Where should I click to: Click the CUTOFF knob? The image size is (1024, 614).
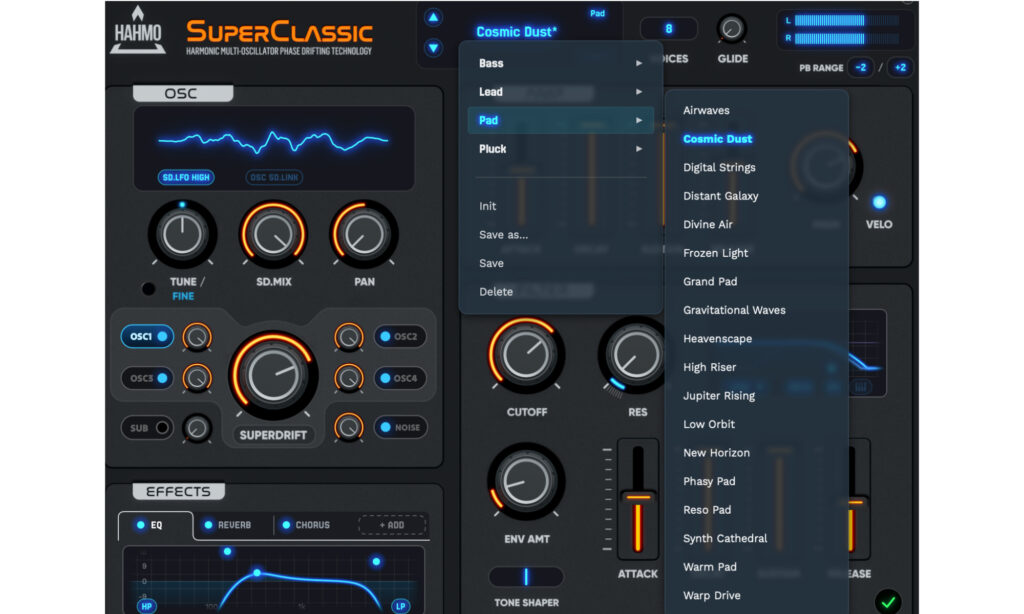pos(526,355)
